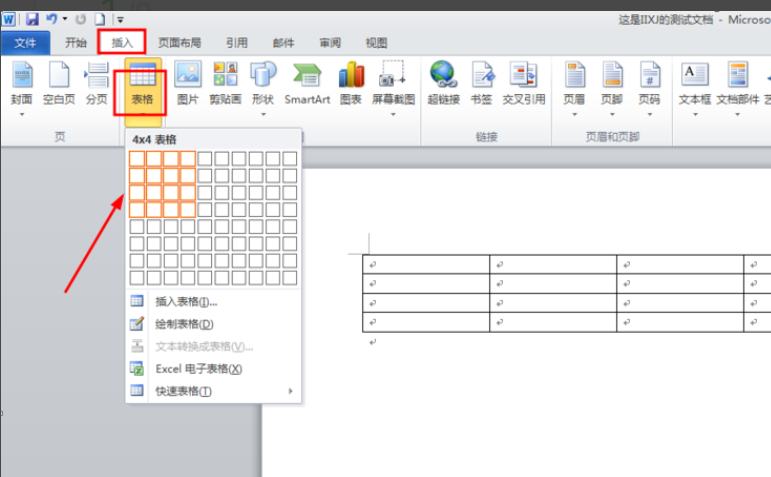Choose Draw Table (绘制表格) menu item
Screen dimensions: 771x477
(x=213, y=324)
